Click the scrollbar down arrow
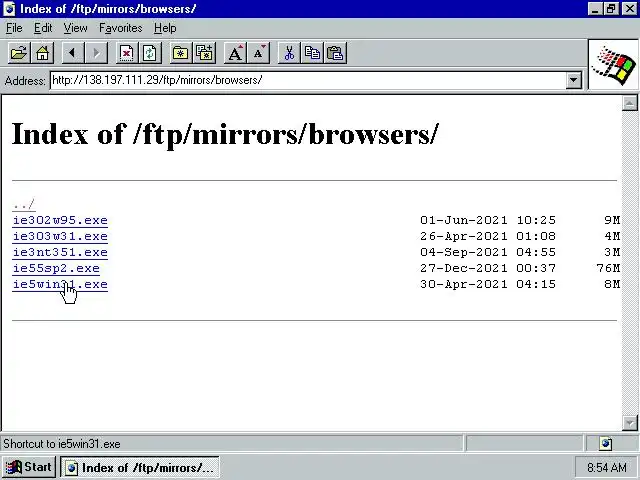This screenshot has height=480, width=640. pyautogui.click(x=630, y=423)
